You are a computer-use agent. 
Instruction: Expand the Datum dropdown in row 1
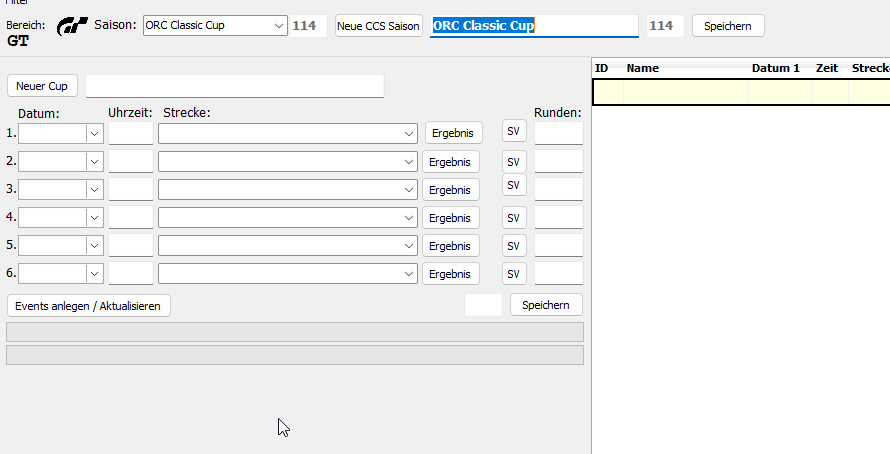point(94,133)
